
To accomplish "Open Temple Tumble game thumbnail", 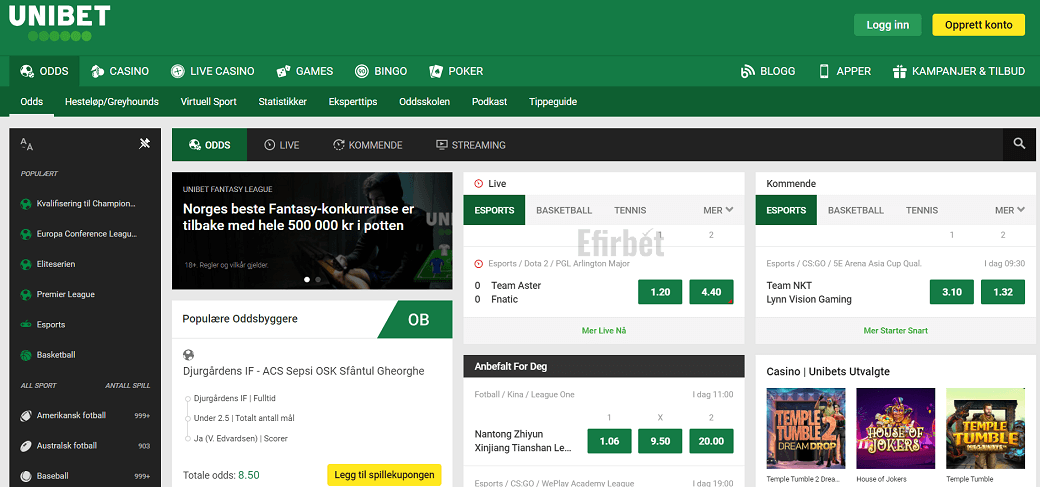I will (986, 427).
